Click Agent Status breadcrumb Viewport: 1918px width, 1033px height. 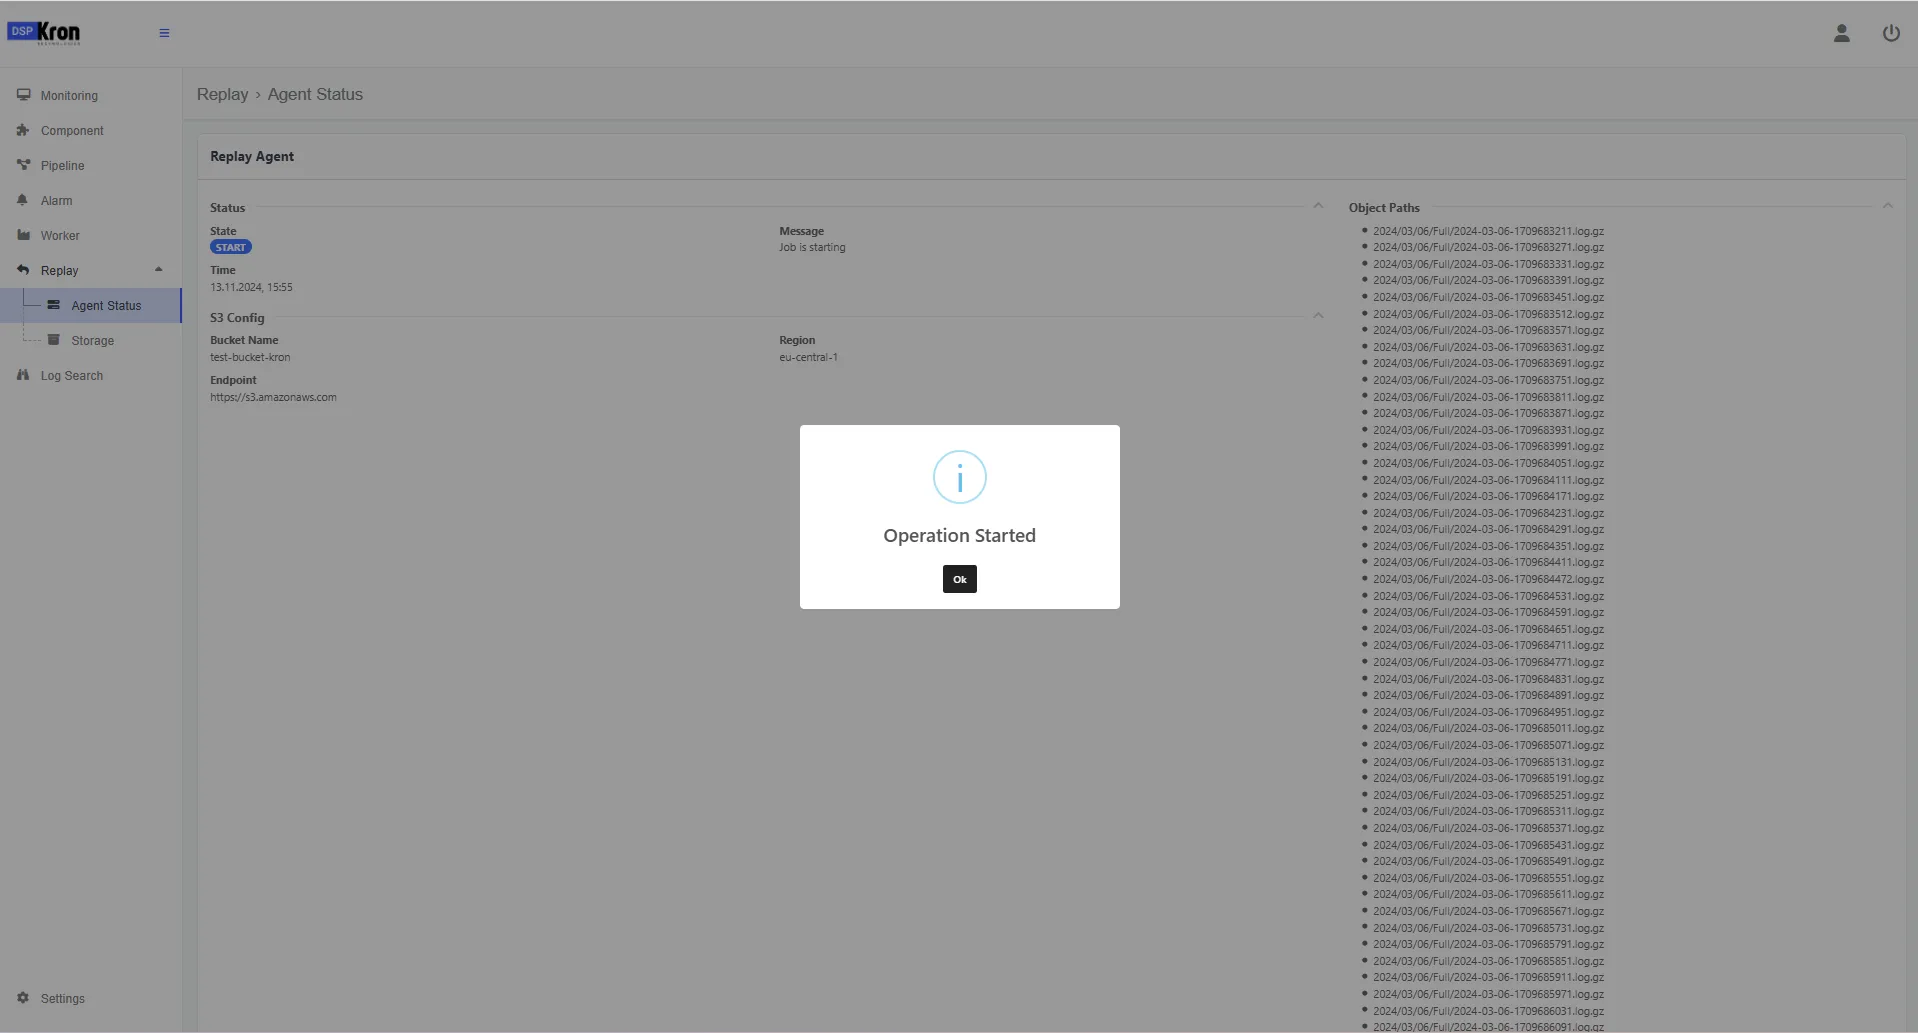coord(315,94)
